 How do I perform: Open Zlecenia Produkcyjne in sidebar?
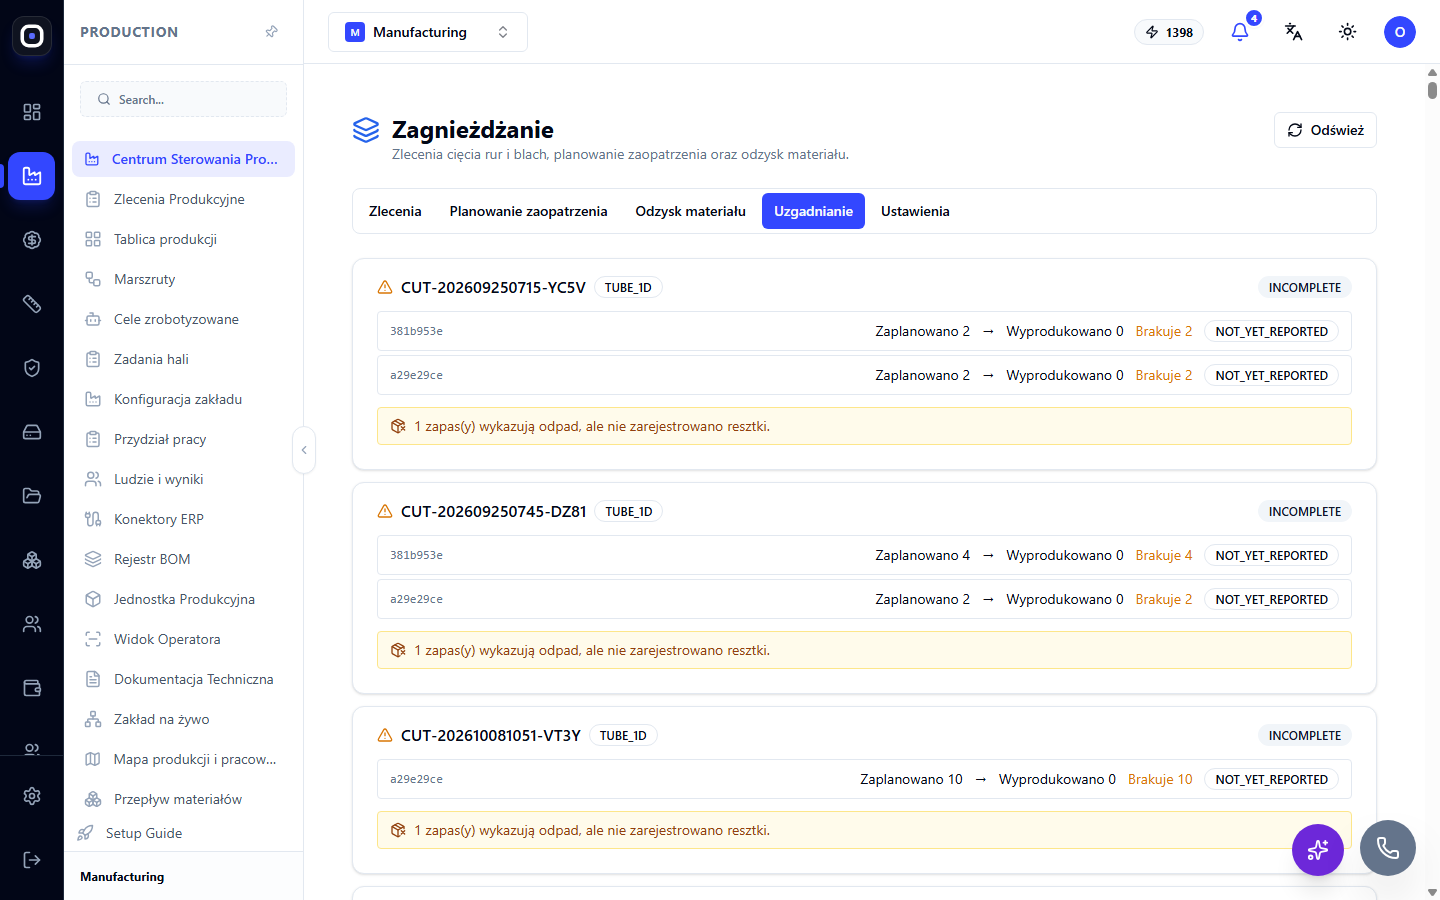coord(183,199)
